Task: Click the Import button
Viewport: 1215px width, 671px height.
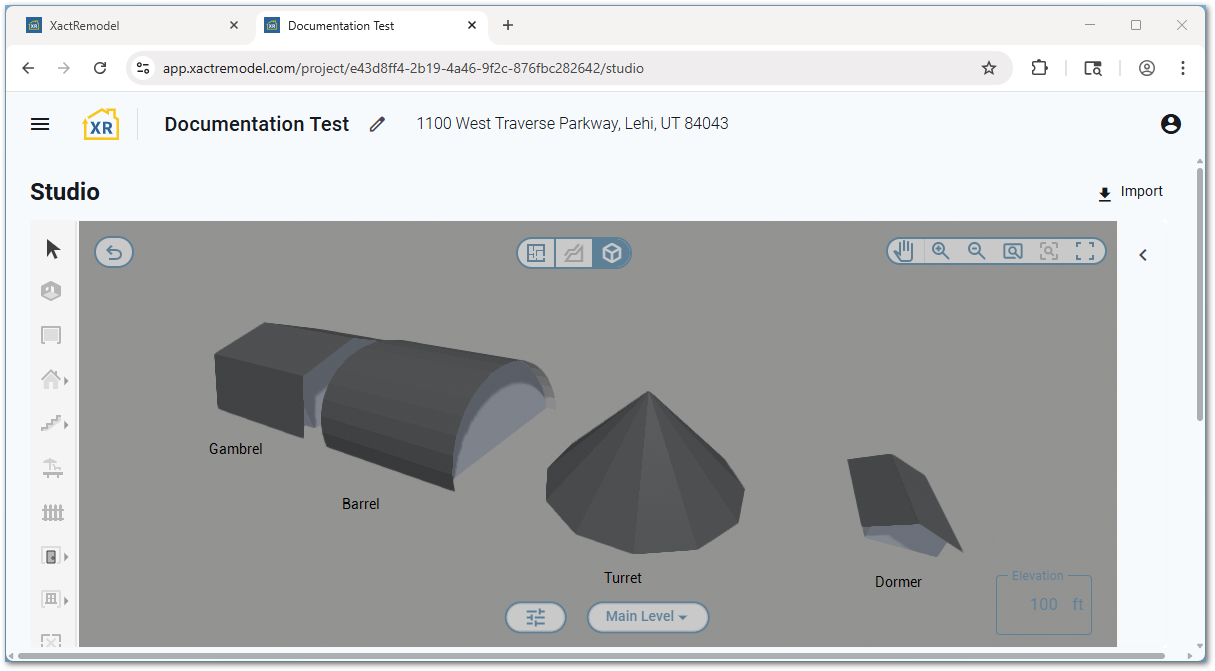Action: (1130, 192)
